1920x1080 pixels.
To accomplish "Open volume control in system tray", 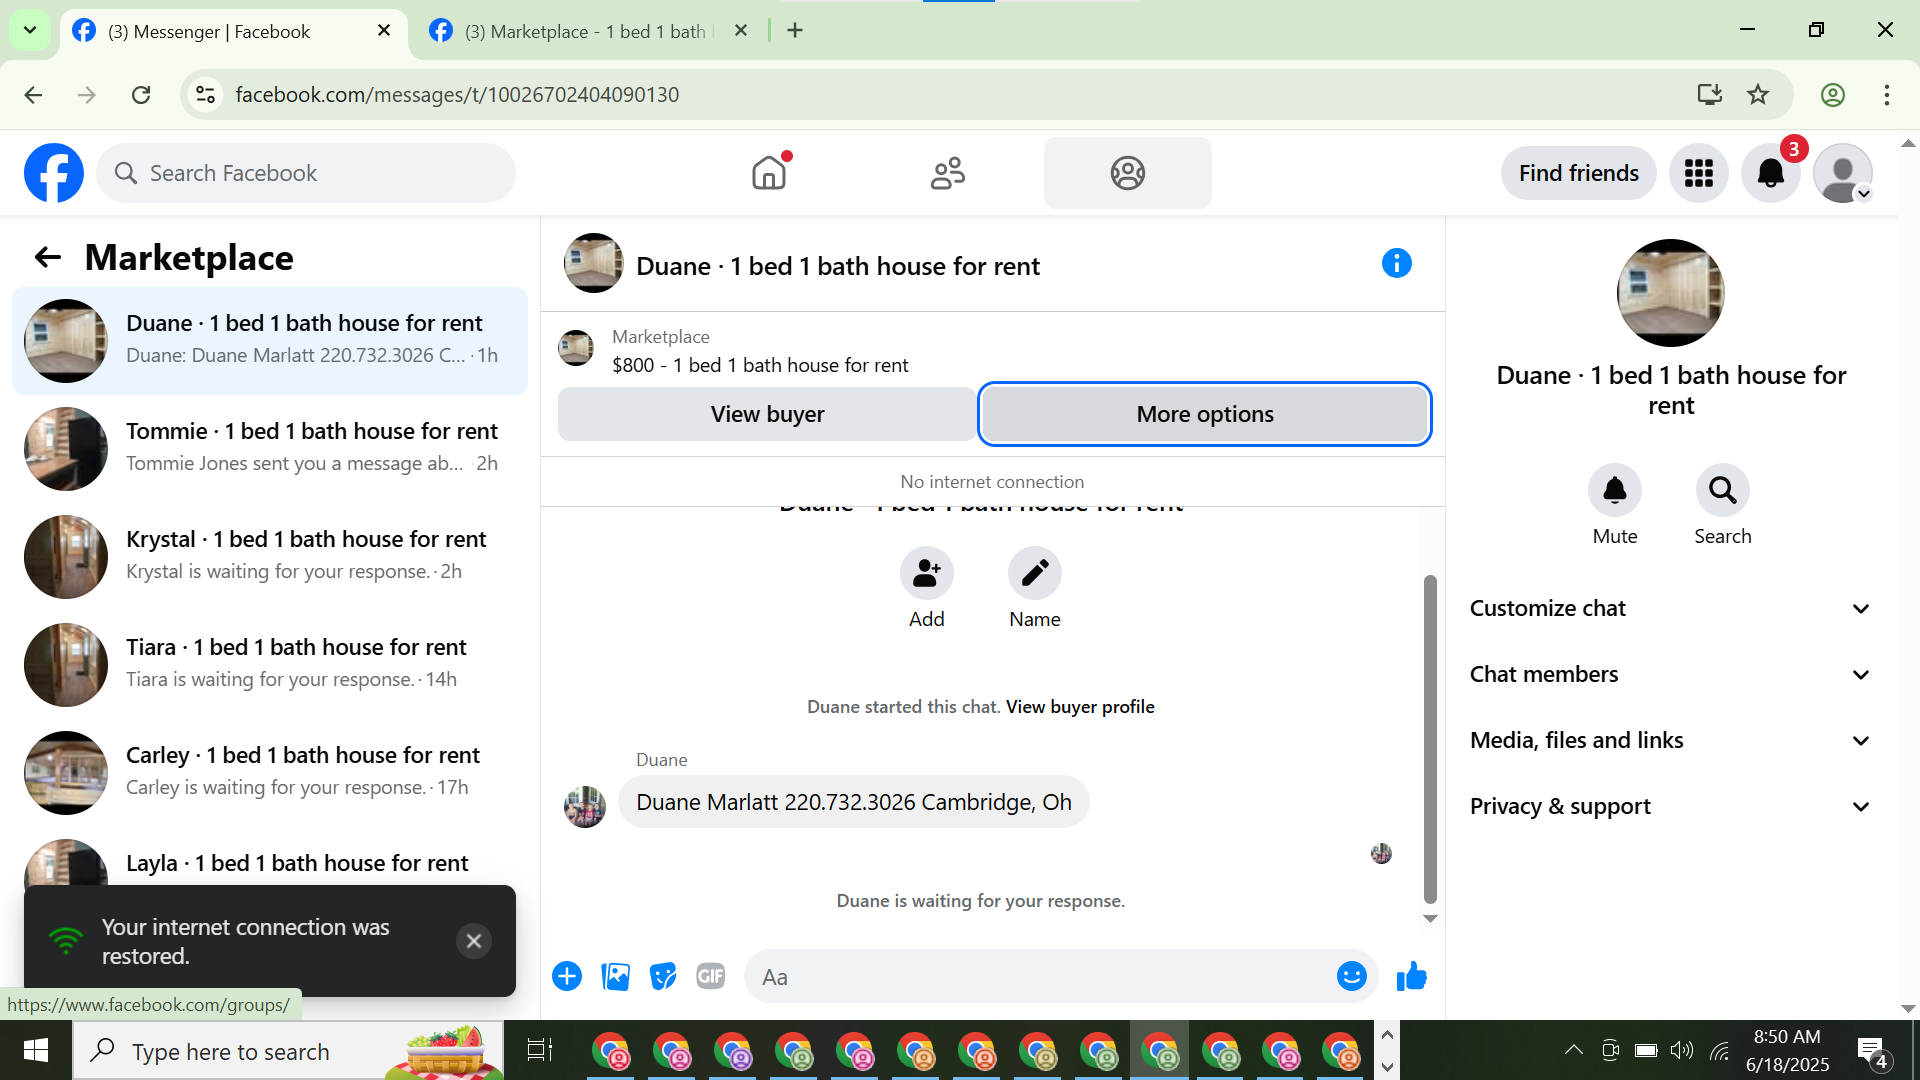I will 1681,1050.
